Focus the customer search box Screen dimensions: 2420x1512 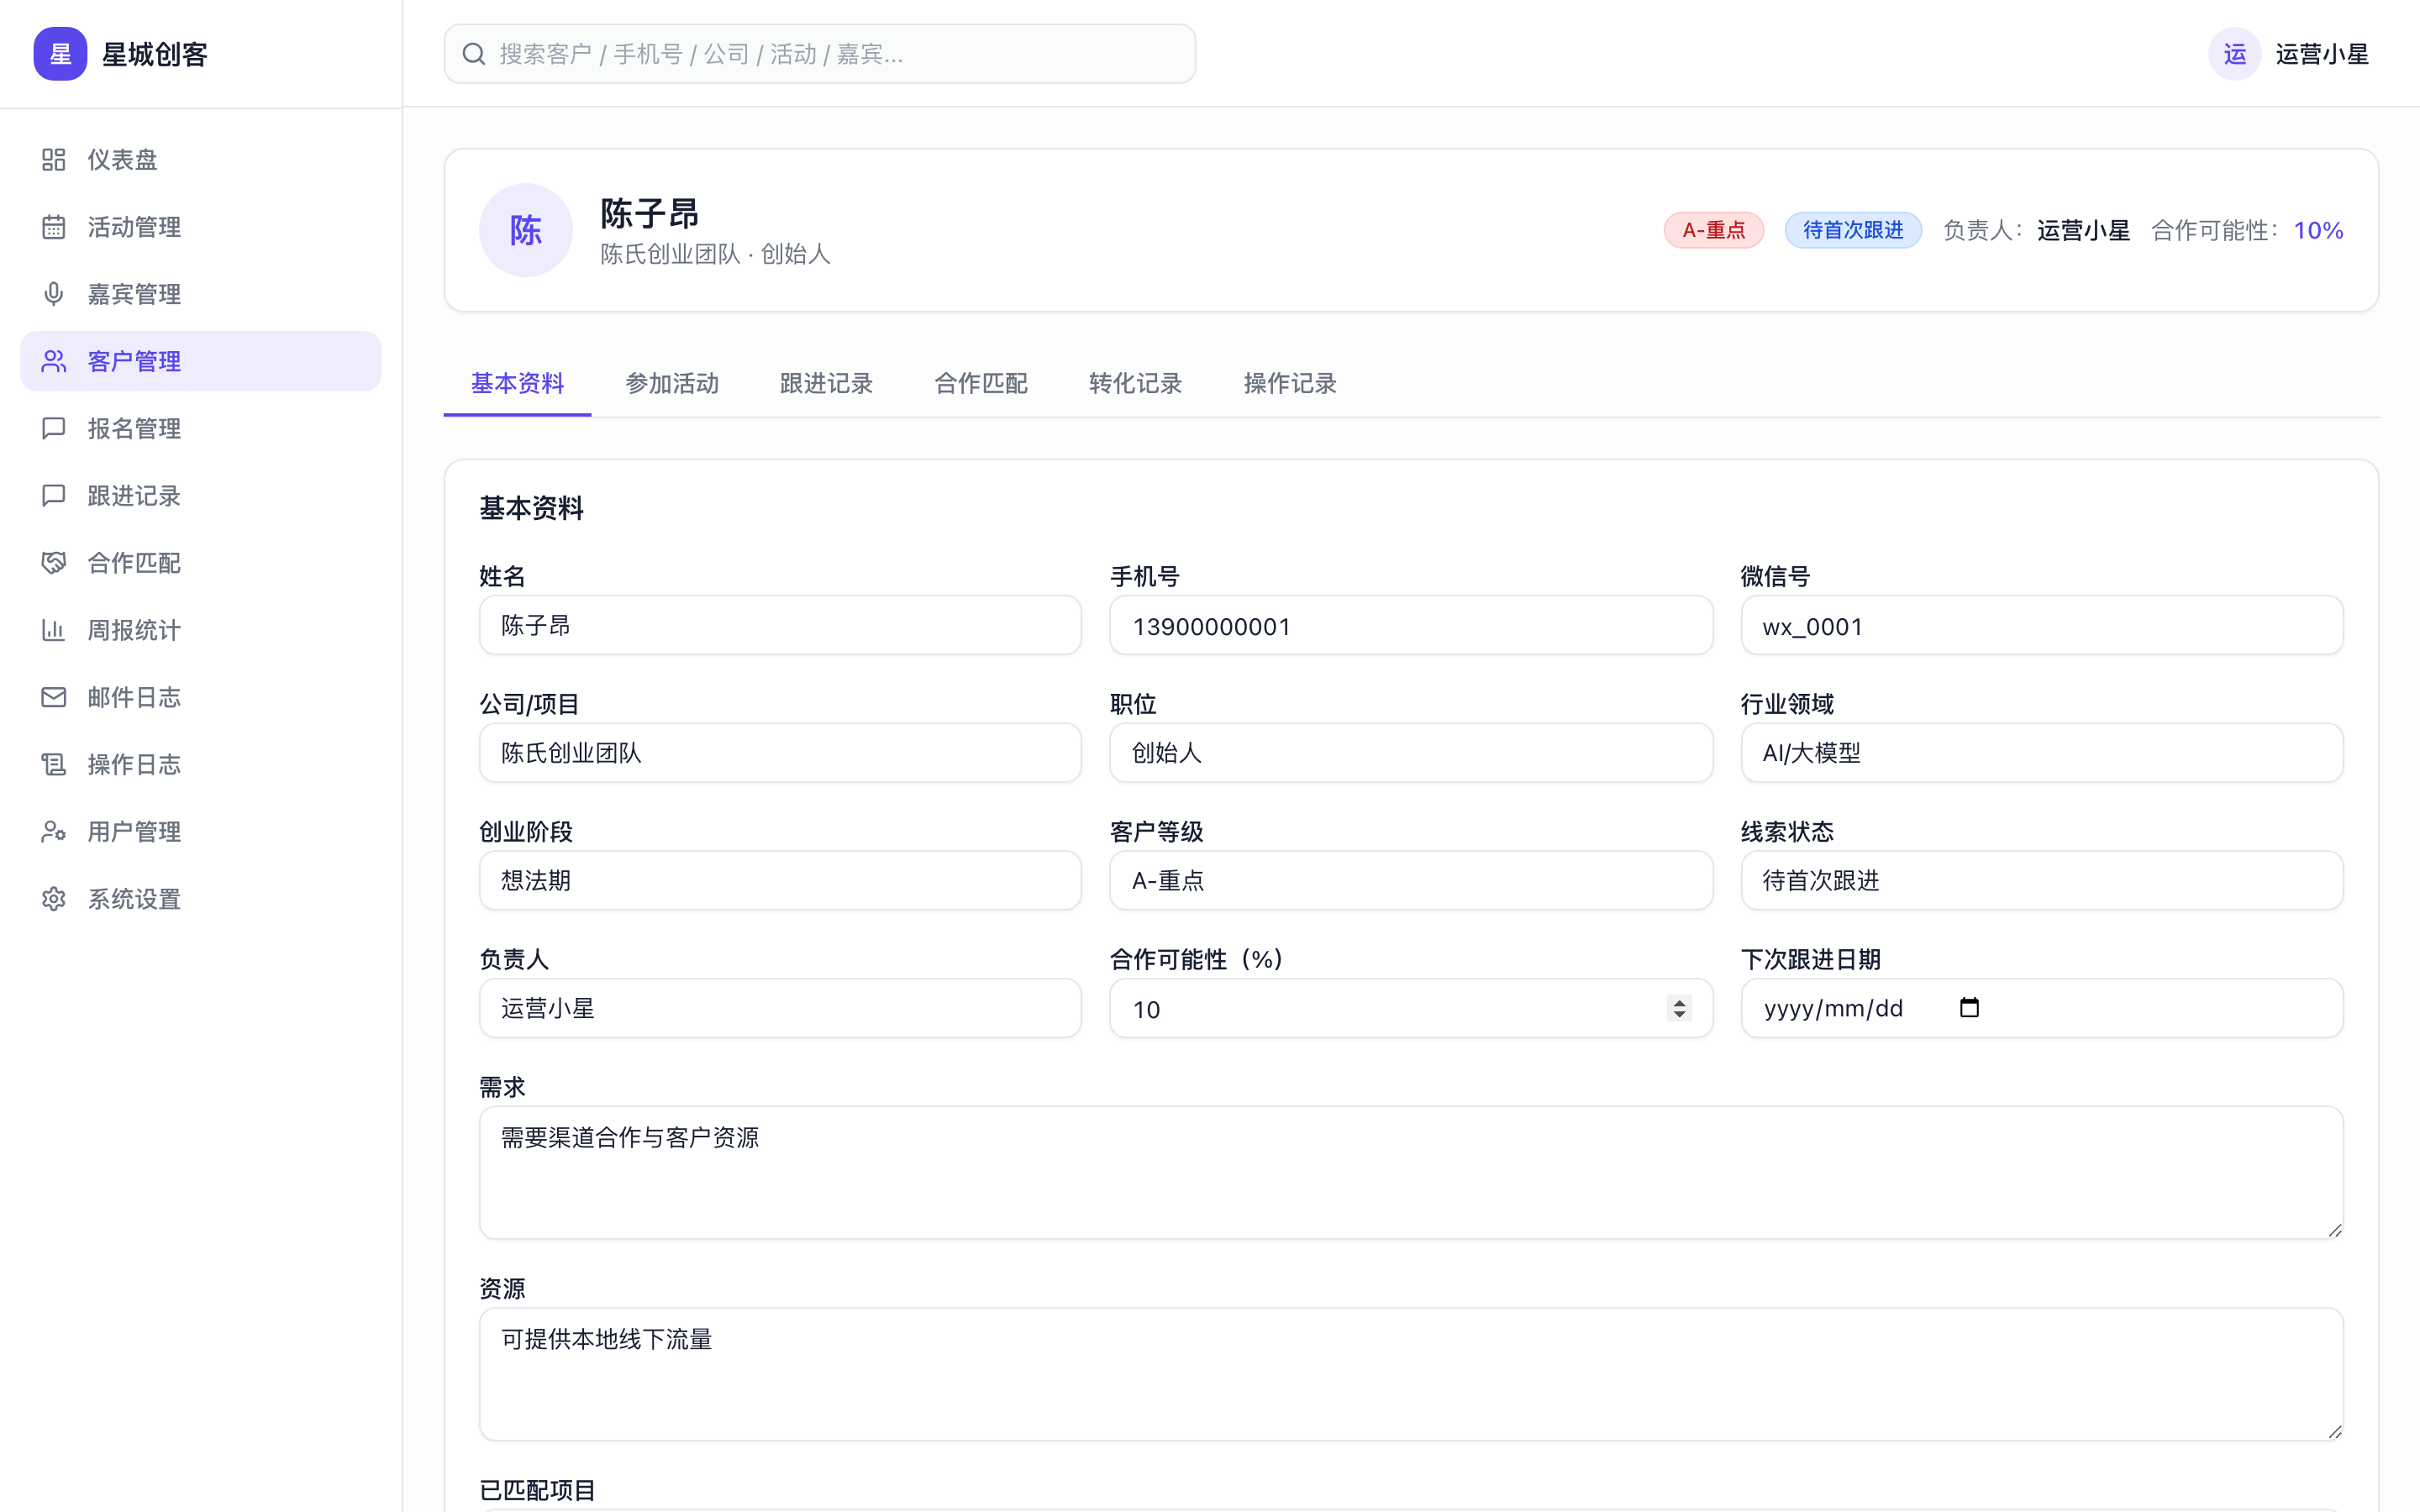(820, 54)
